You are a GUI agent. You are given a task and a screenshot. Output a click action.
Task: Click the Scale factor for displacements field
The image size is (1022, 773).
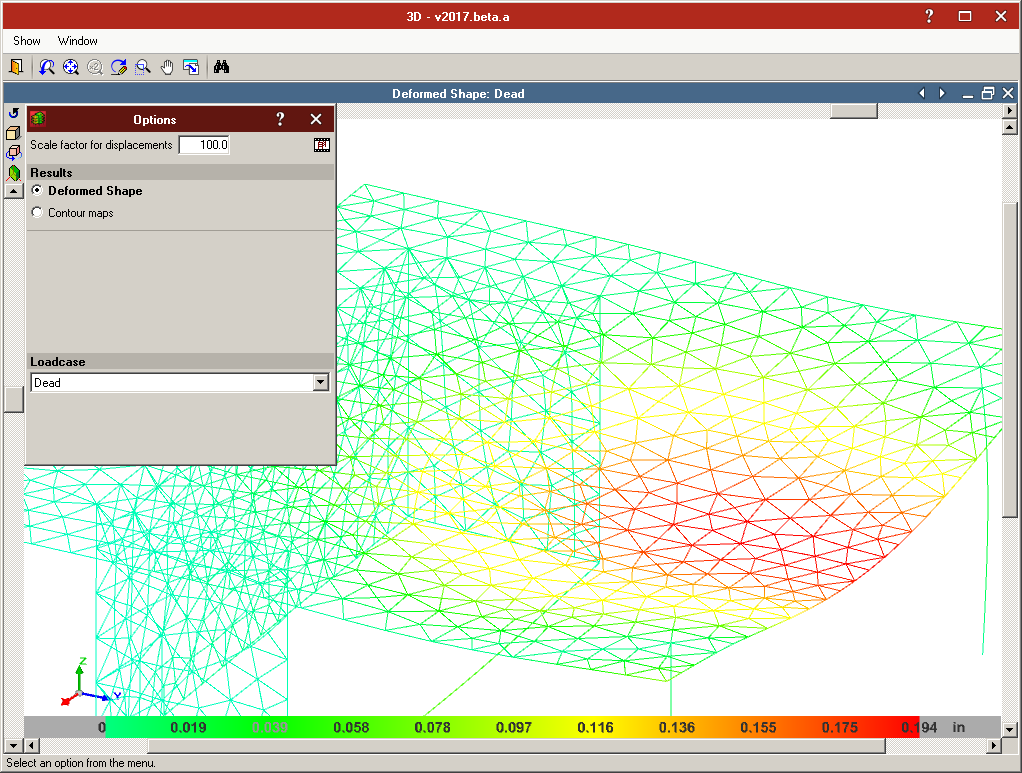pos(204,145)
